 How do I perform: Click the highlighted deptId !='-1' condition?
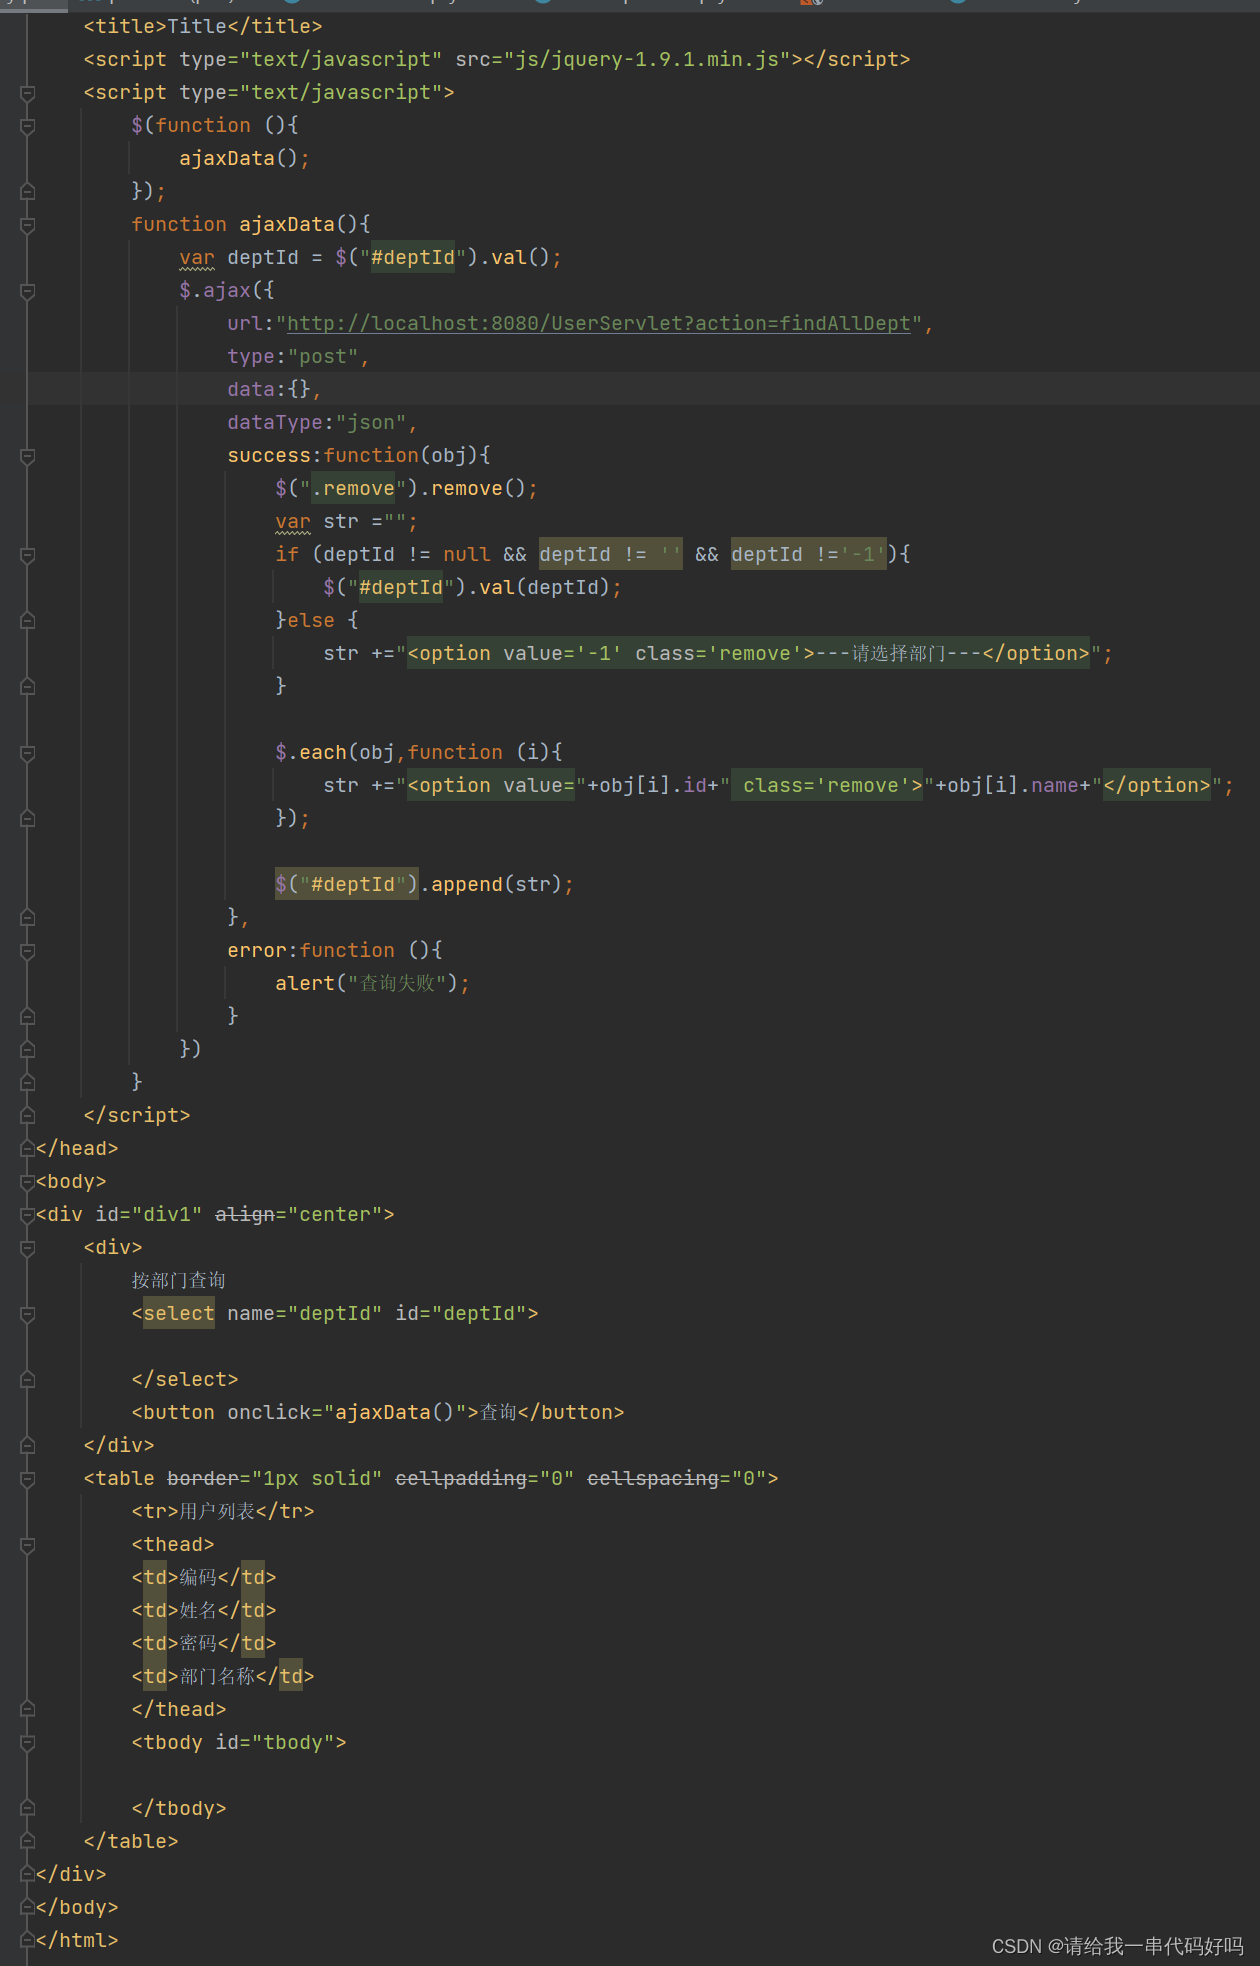coord(809,555)
